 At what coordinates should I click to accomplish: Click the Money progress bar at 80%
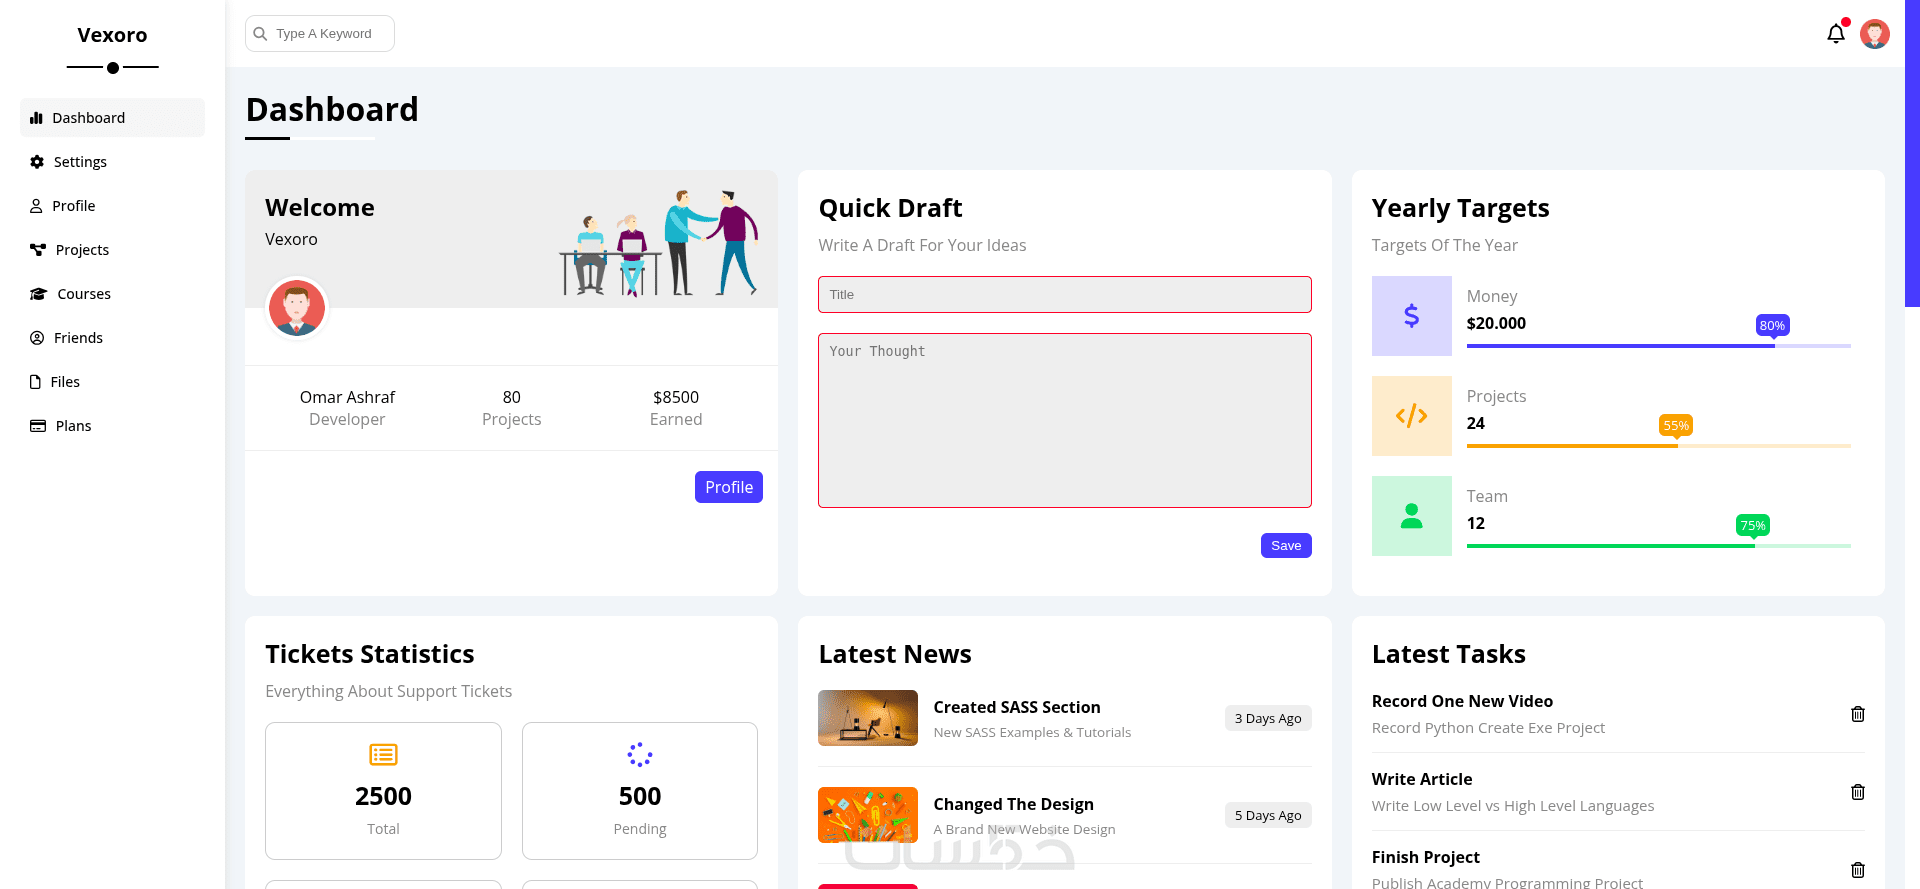coord(1659,346)
